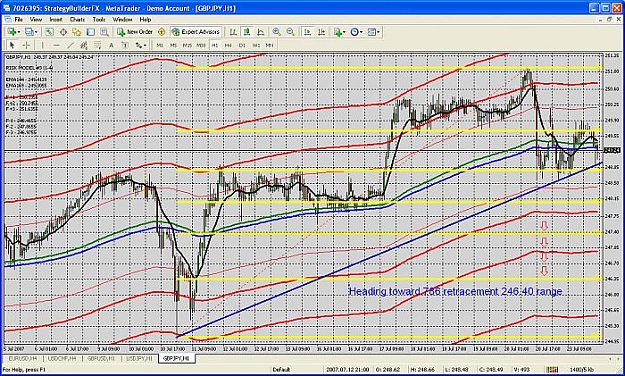Select the Horizontal Line drawing tool

pos(56,45)
